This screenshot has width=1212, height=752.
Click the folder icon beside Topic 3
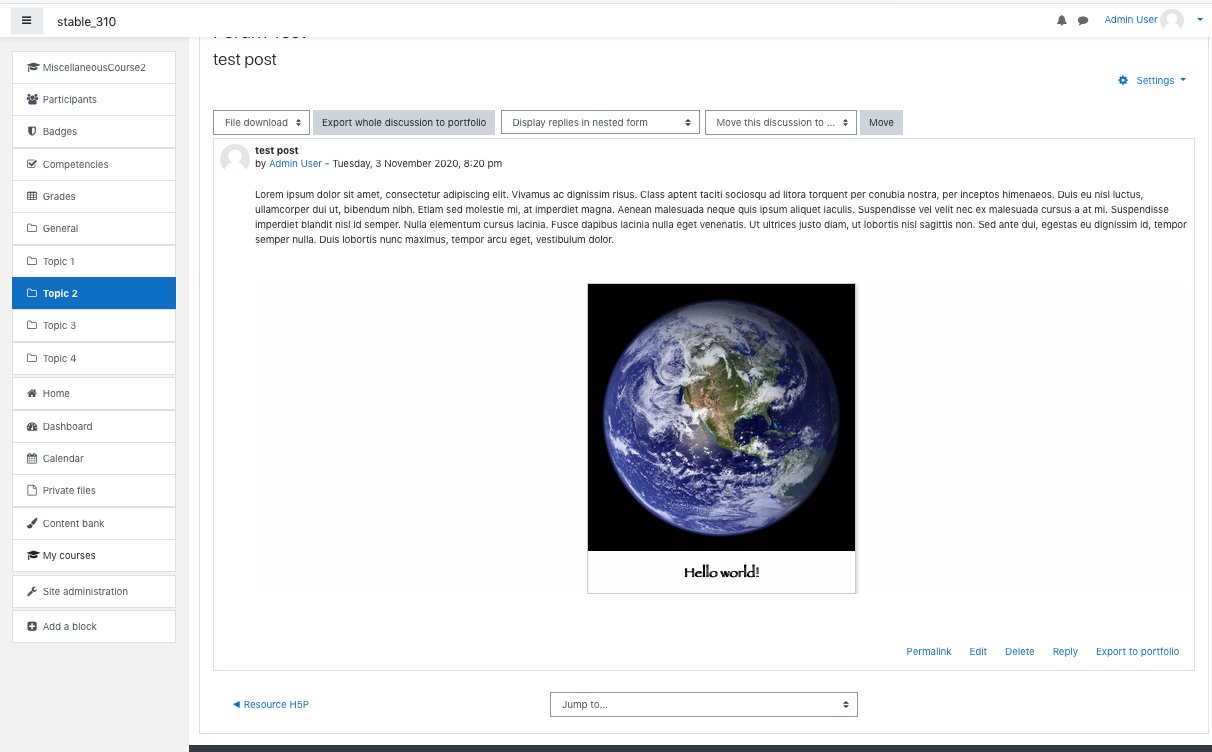click(x=32, y=326)
